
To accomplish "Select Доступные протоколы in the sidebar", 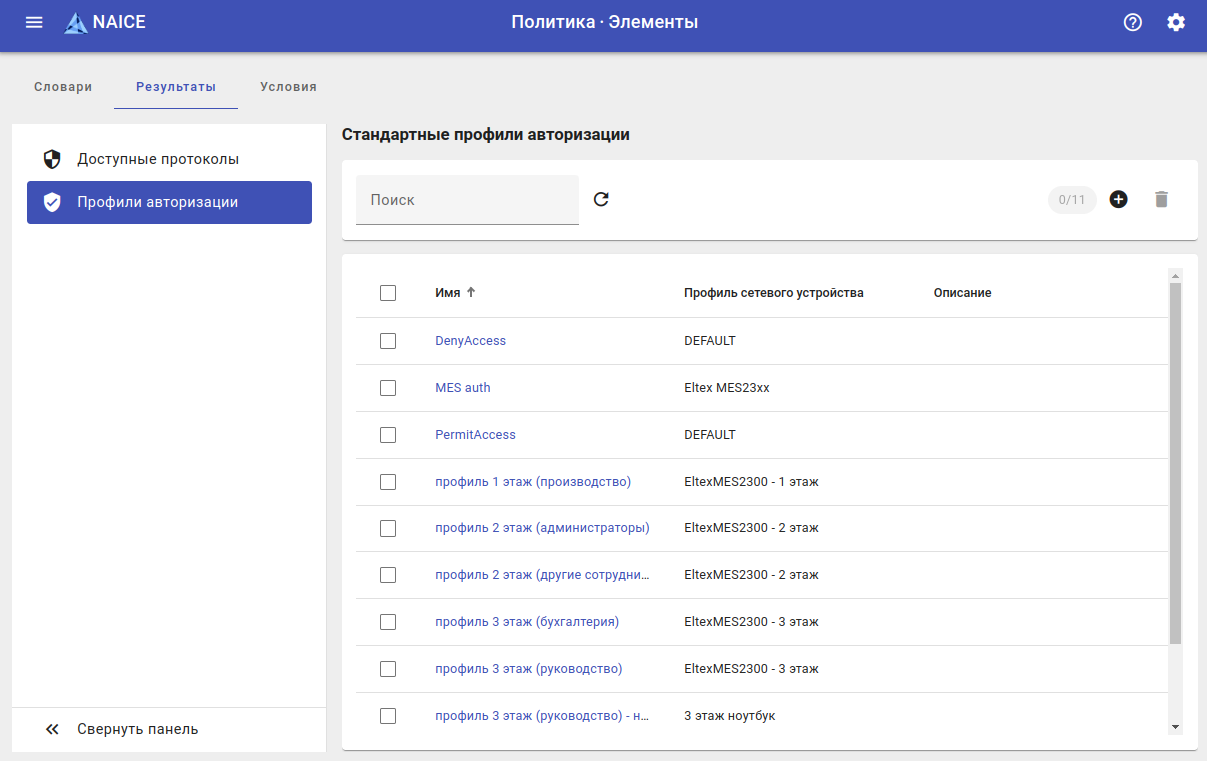I will click(158, 159).
